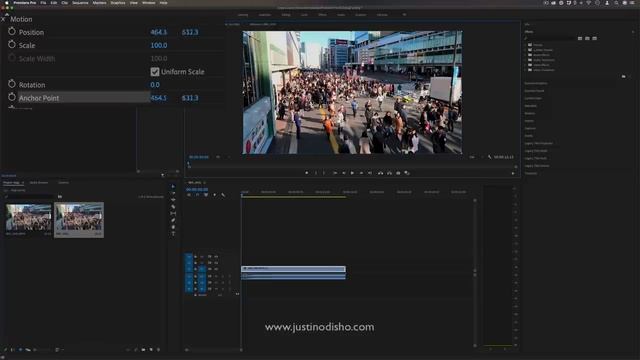The width and height of the screenshot is (640, 360).
Task: Toggle Snap in the timeline
Action: pos(197,195)
